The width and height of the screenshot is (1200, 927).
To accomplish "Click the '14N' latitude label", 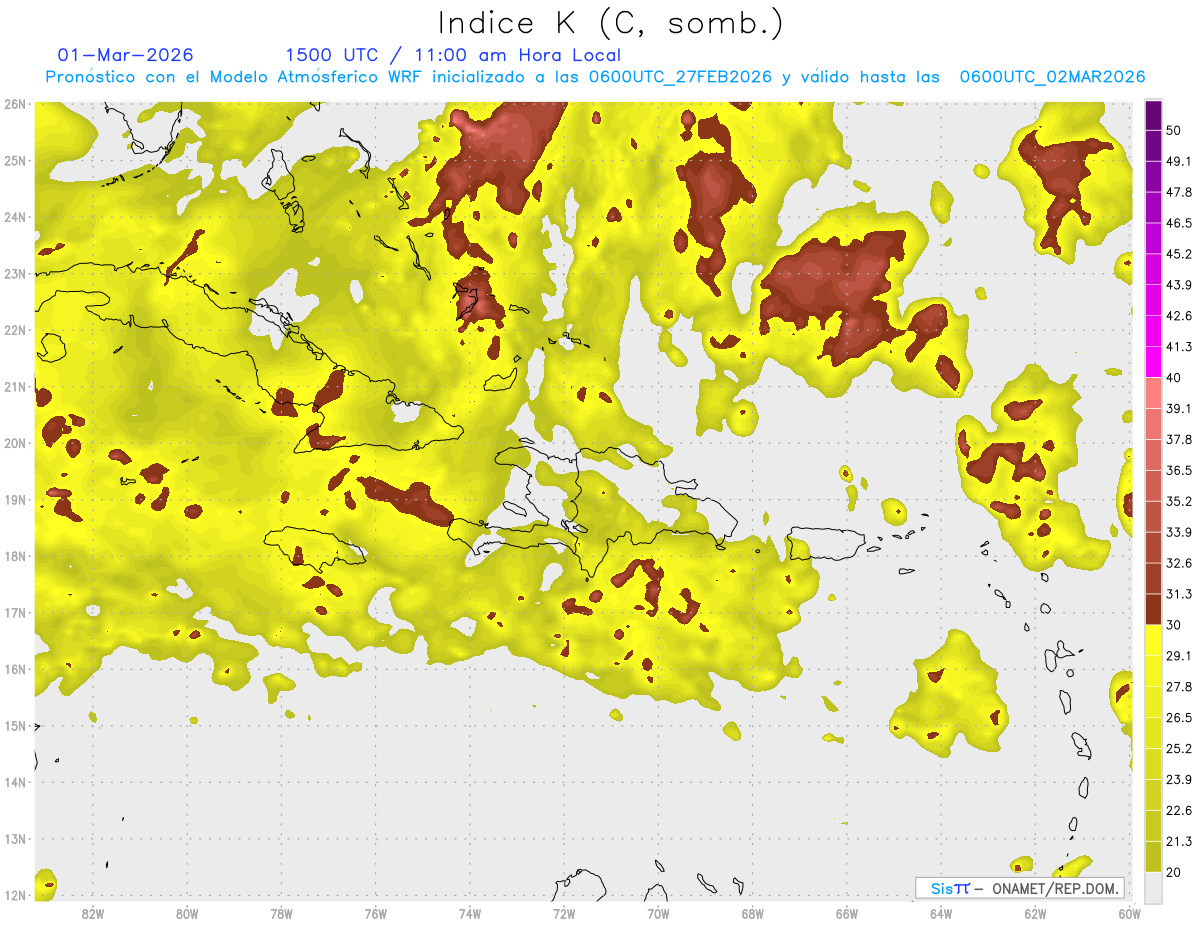I will [x=14, y=783].
